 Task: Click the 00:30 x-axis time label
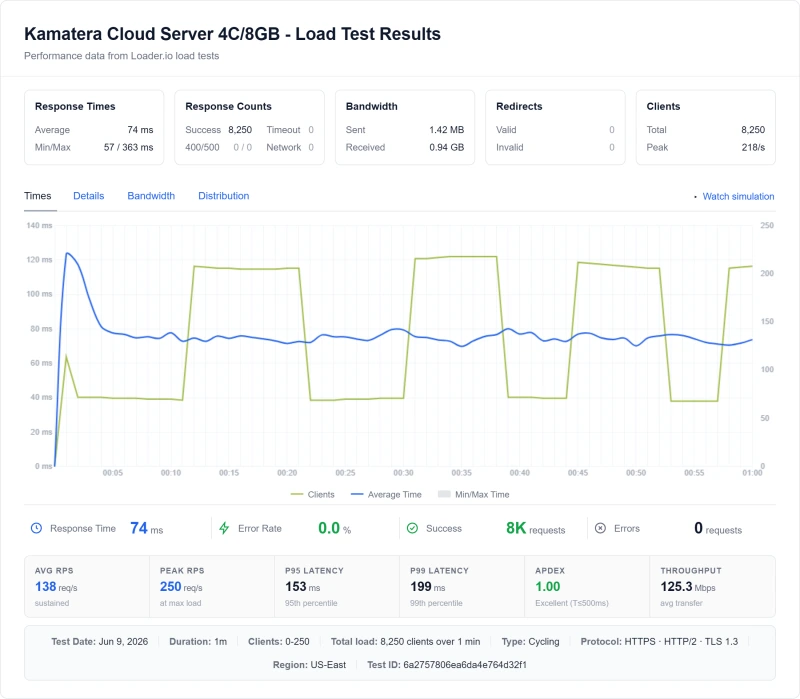403,472
